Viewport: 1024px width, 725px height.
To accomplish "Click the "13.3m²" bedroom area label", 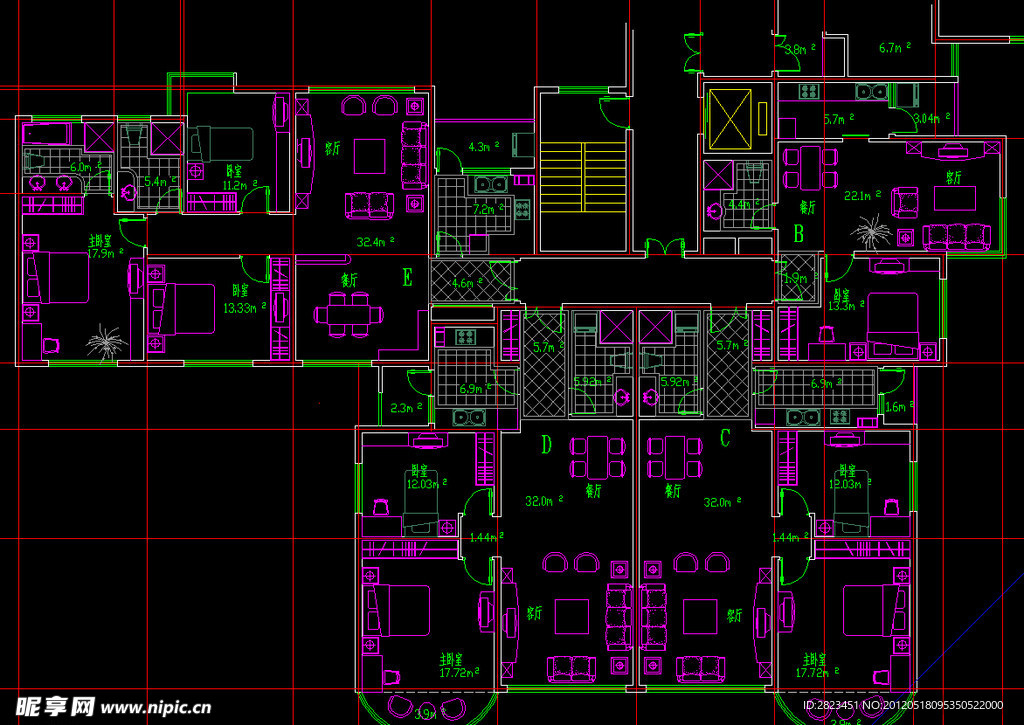I will click(847, 306).
